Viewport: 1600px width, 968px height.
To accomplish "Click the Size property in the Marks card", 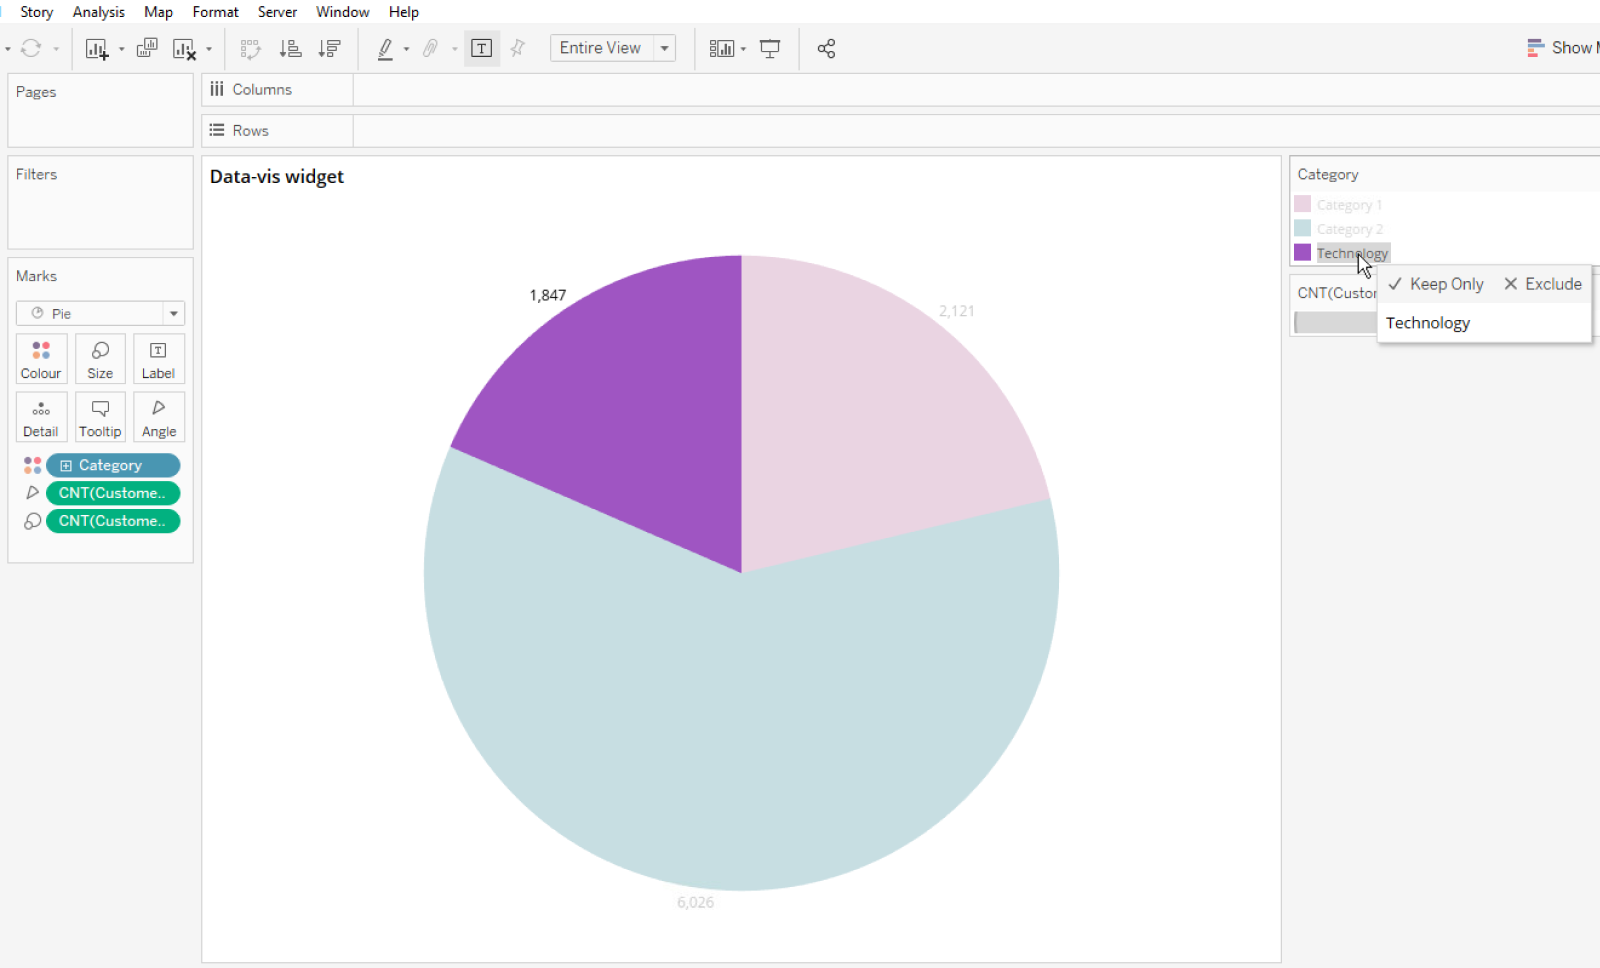I will [x=100, y=358].
